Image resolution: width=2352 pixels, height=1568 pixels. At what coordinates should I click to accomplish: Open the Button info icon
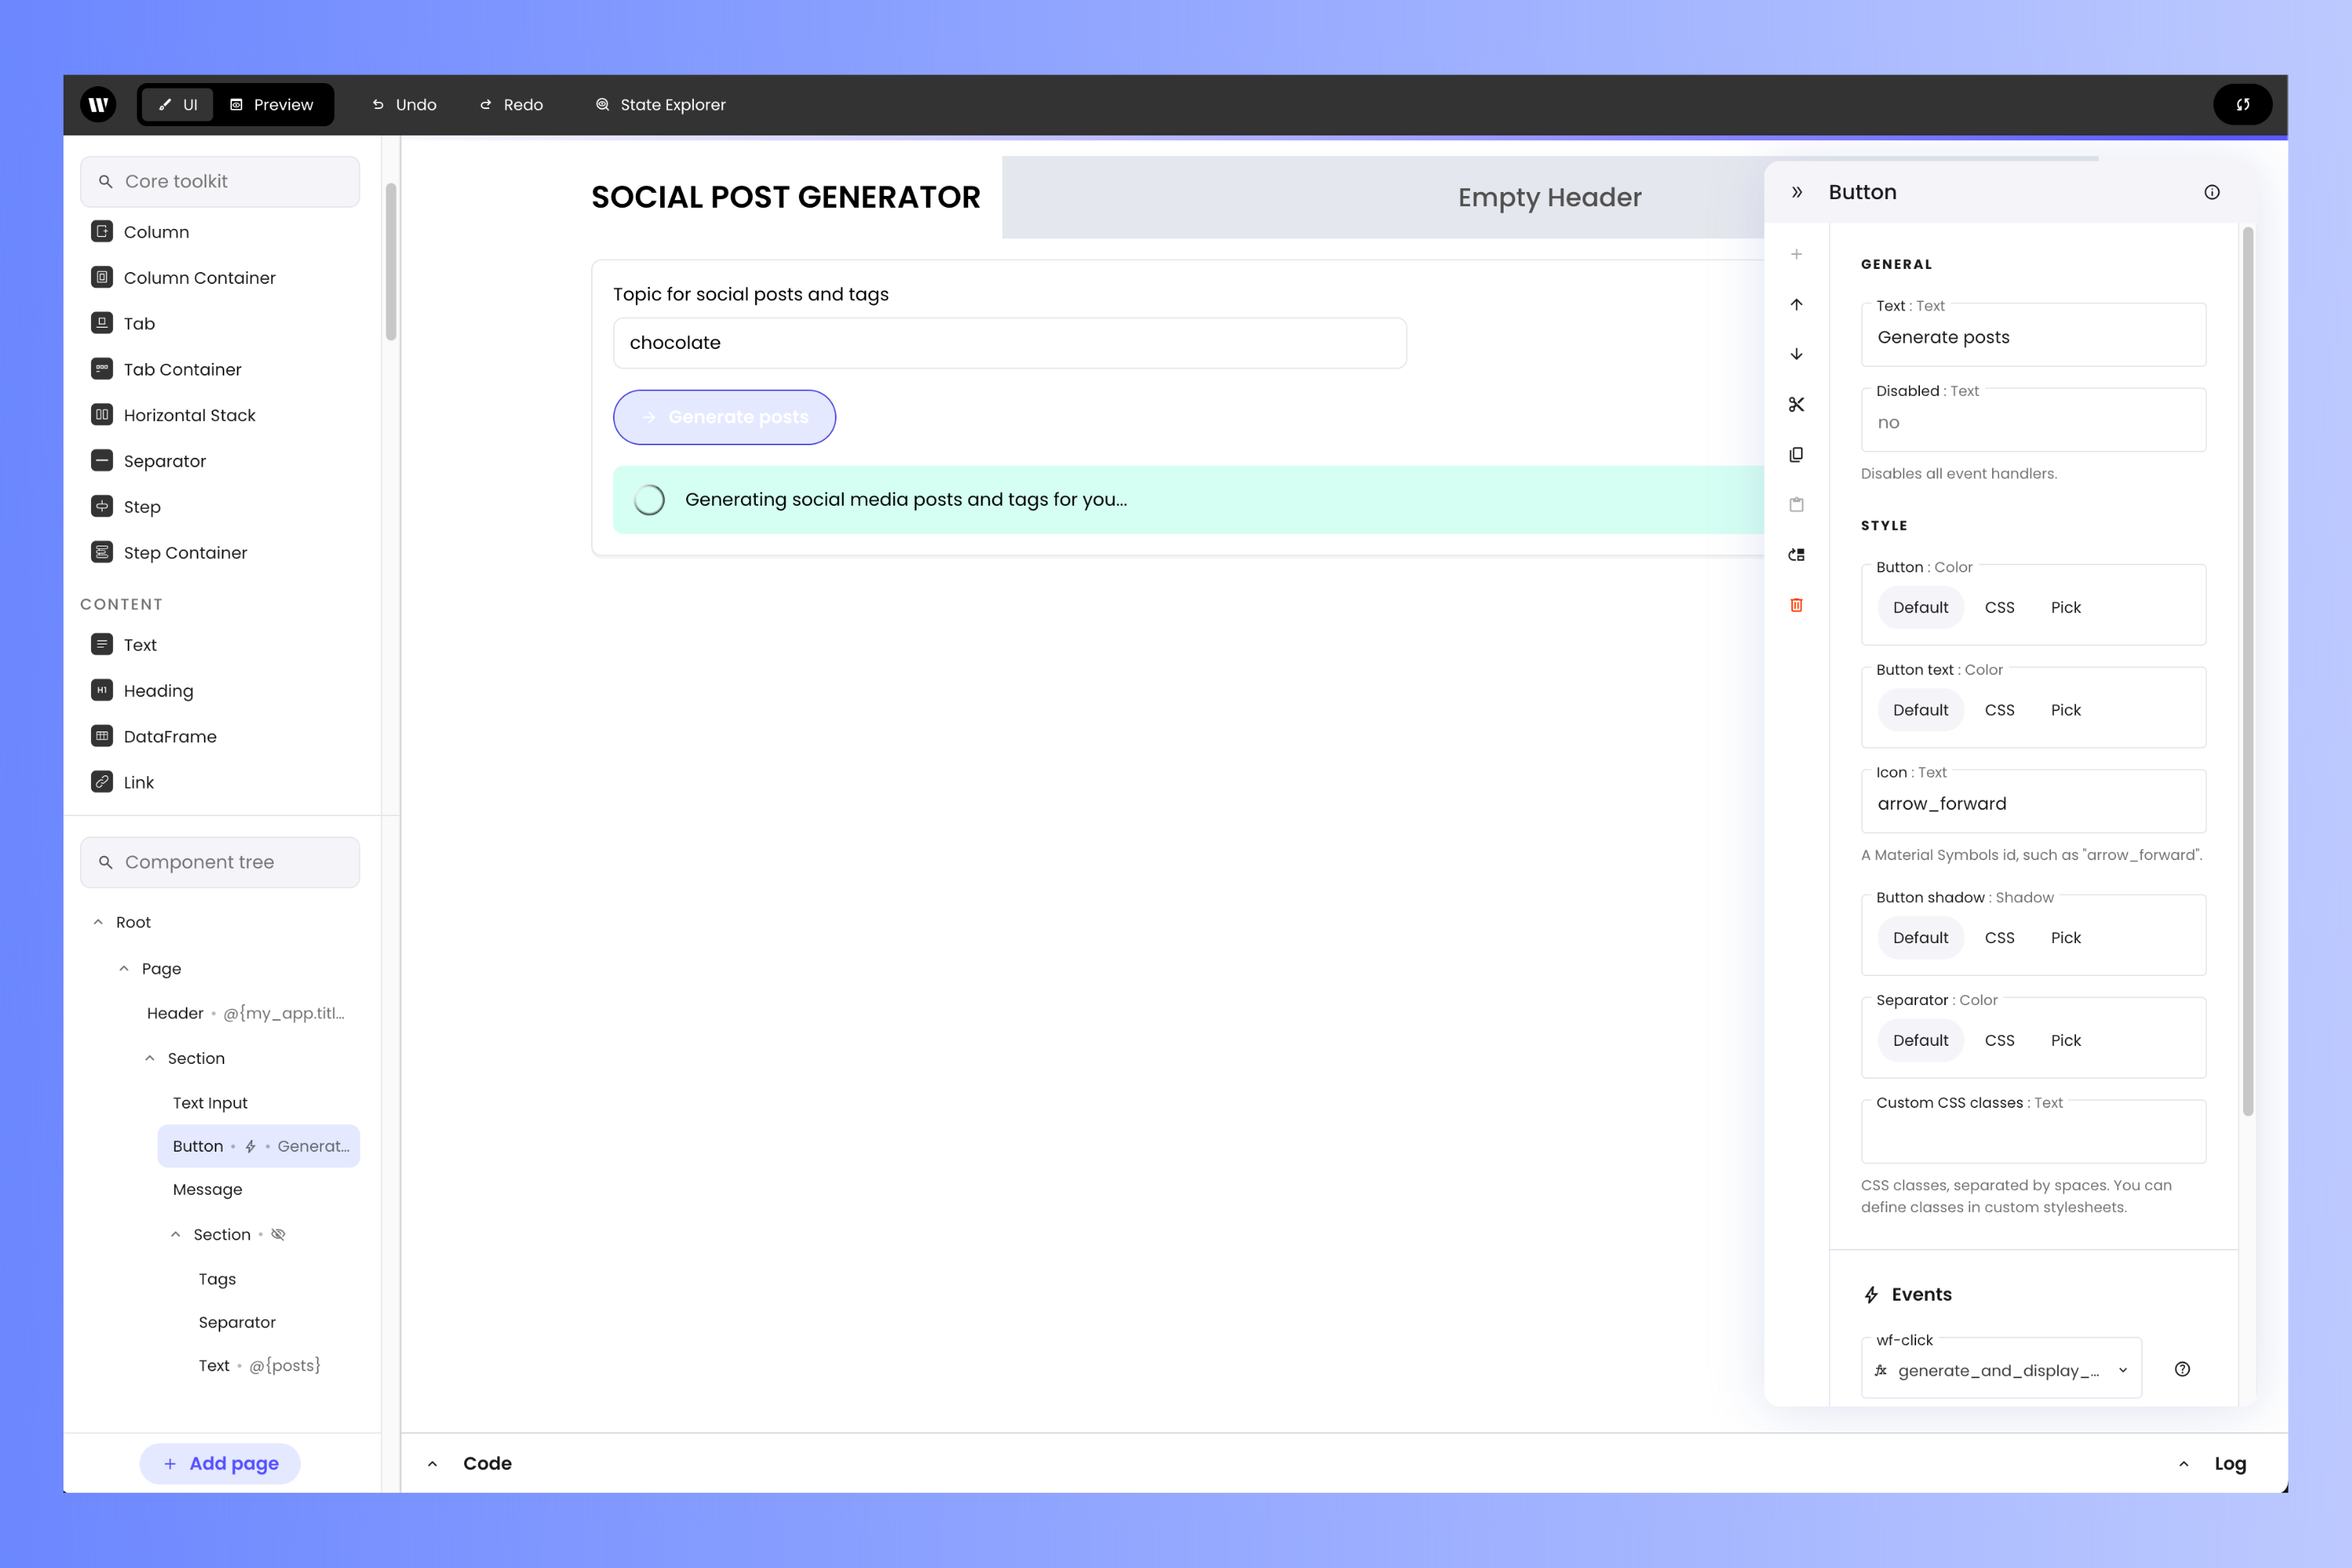(x=2212, y=192)
